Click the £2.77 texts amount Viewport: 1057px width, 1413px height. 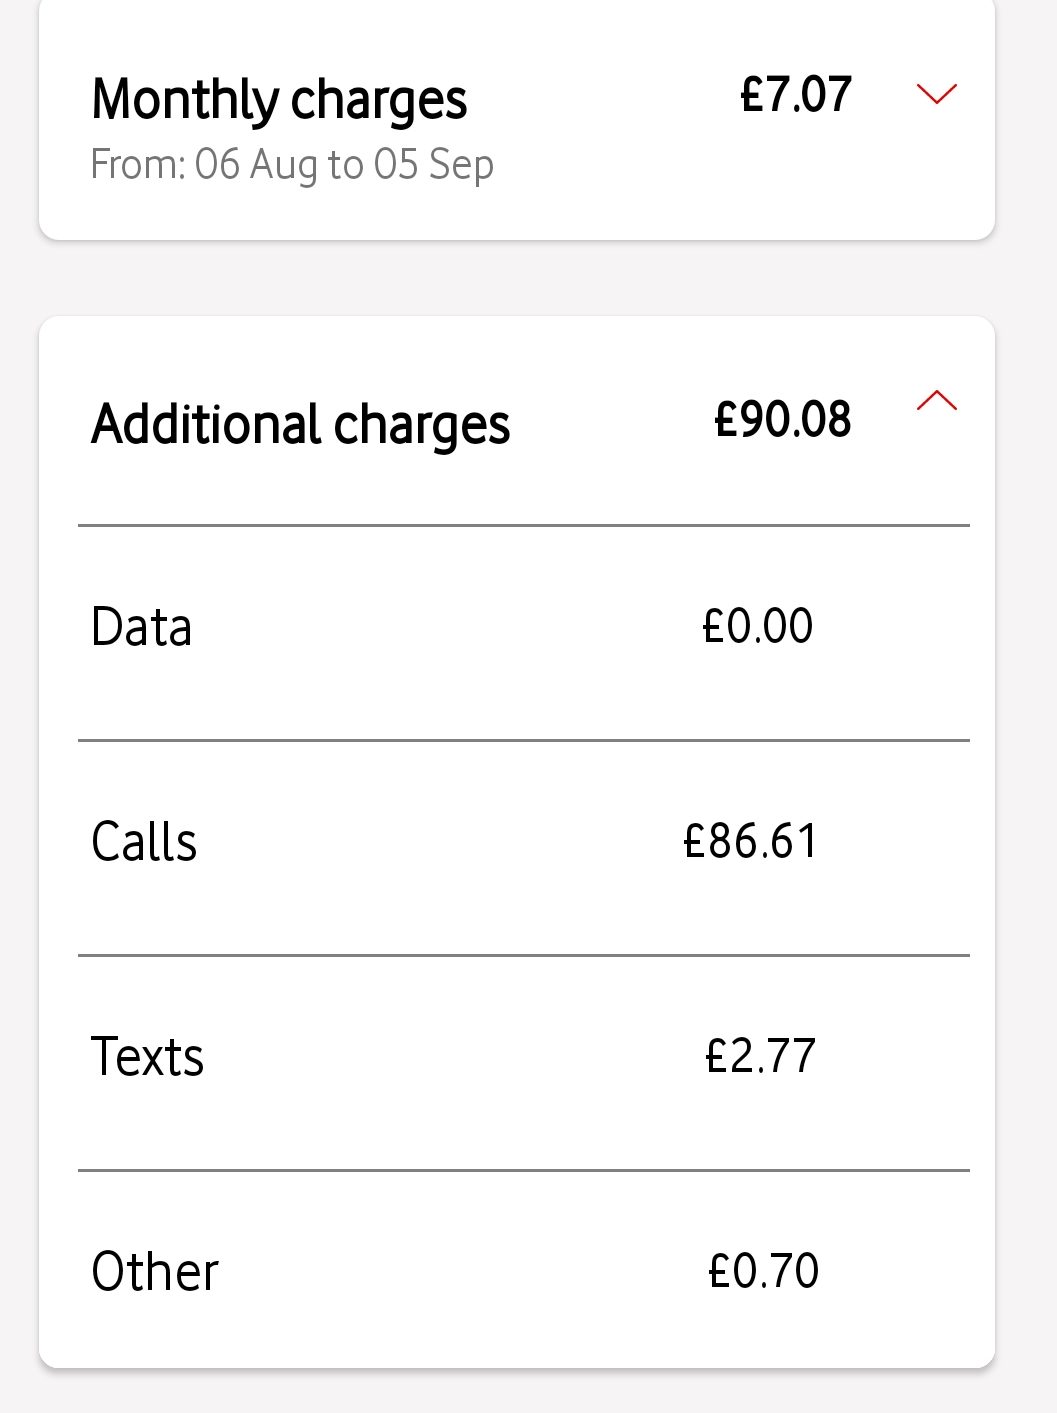coord(760,1056)
